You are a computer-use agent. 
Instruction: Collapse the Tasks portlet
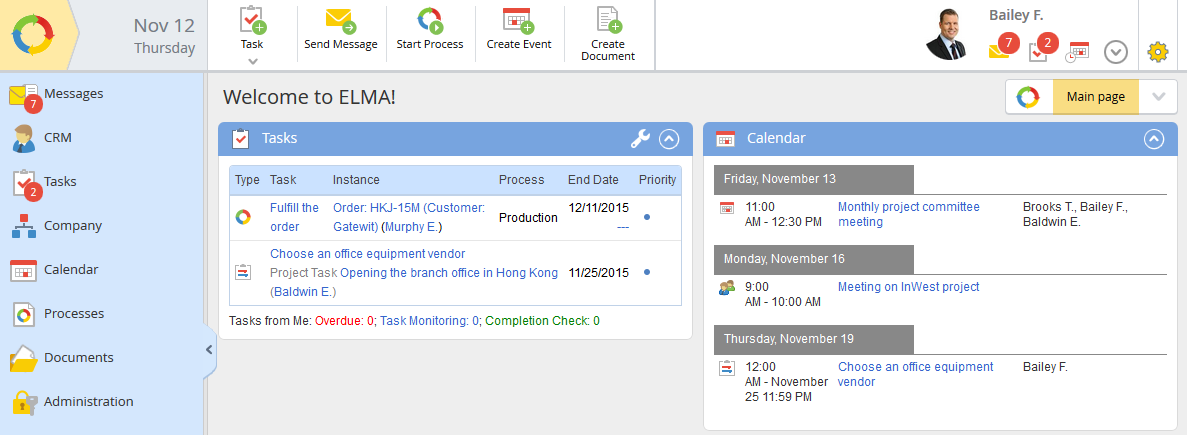point(669,138)
